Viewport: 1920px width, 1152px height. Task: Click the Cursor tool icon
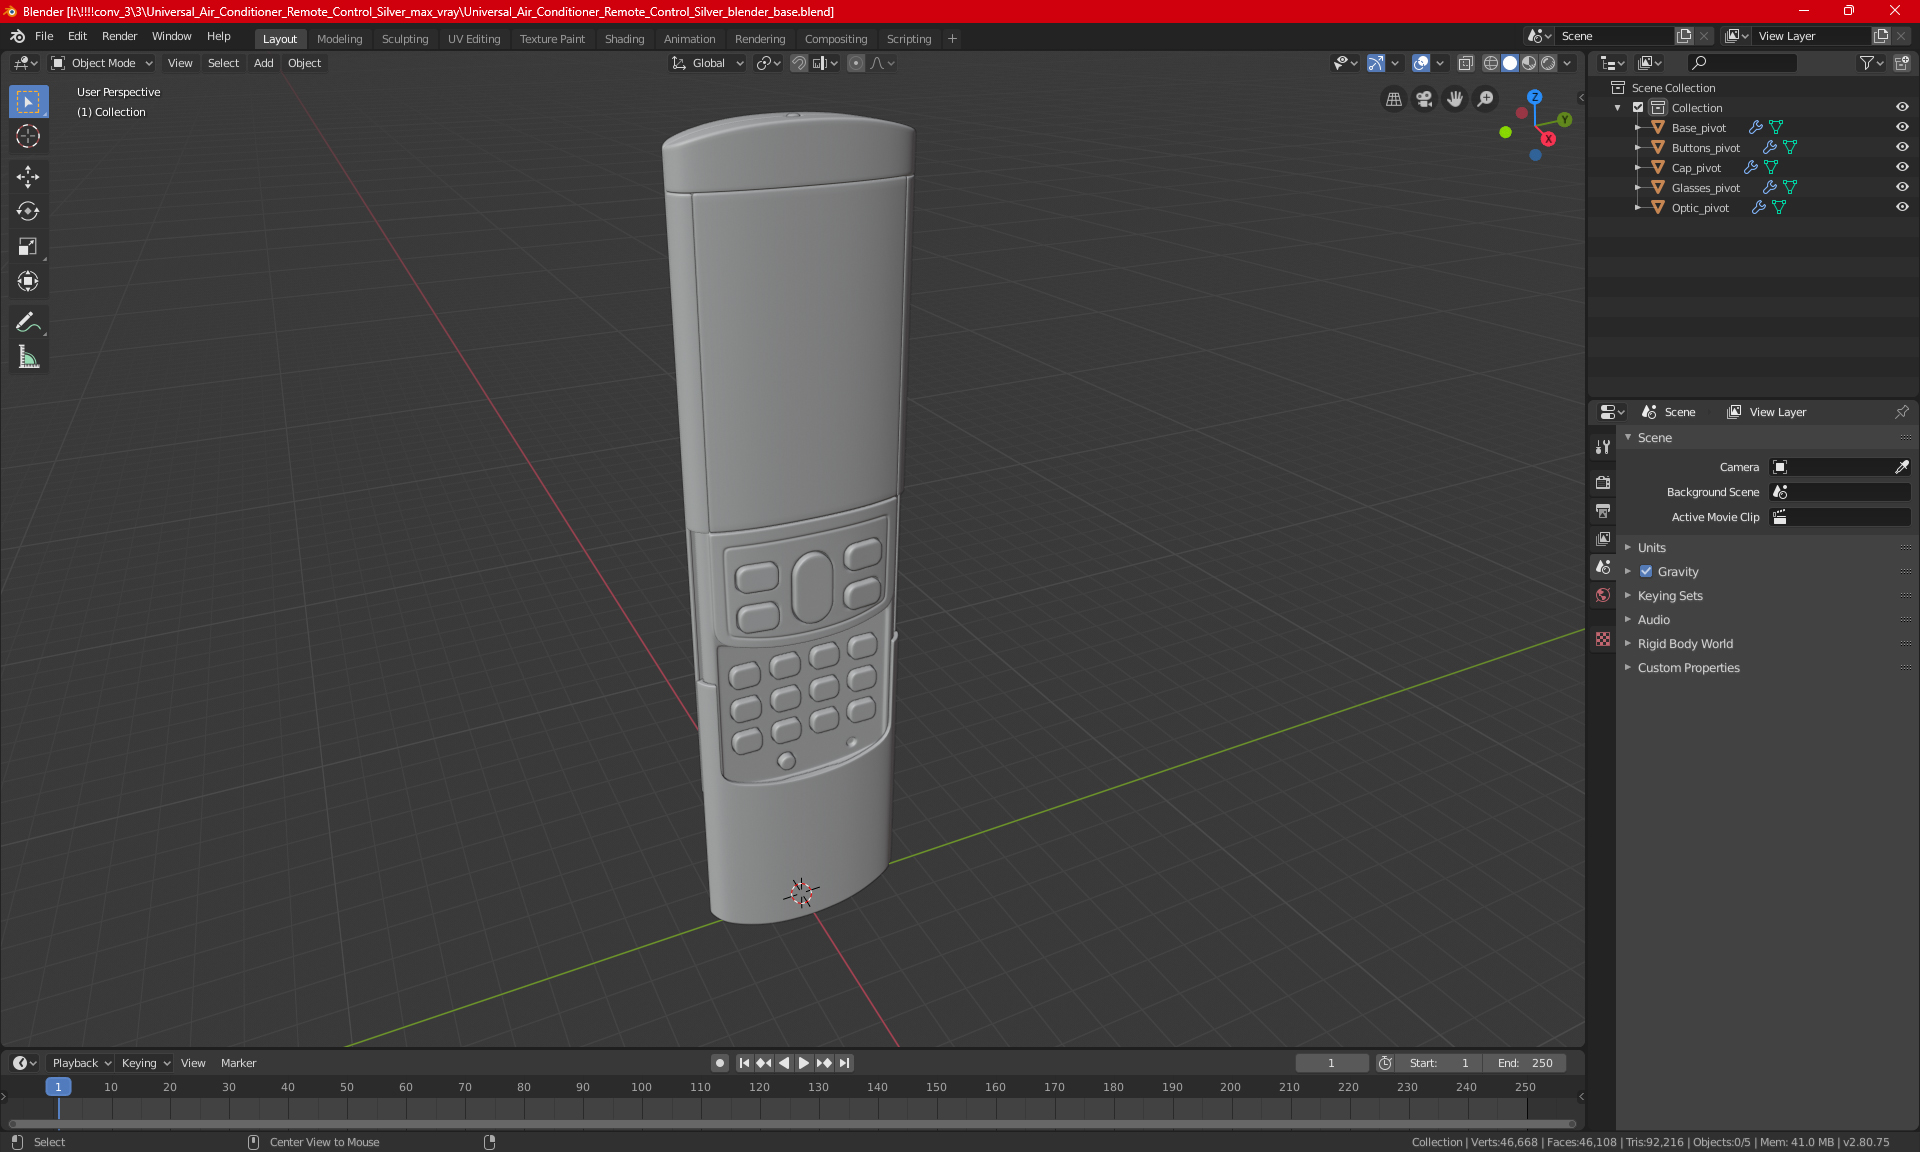coord(28,136)
